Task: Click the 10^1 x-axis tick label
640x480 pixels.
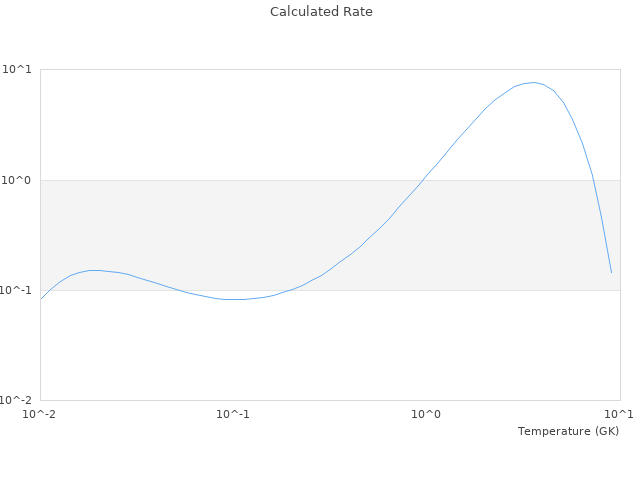Action: (619, 414)
